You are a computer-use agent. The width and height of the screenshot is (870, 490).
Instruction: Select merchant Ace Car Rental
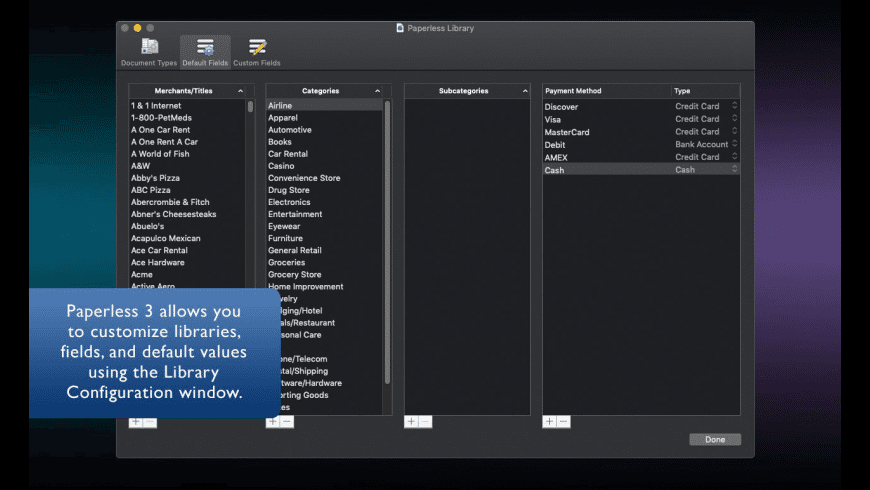click(x=187, y=250)
